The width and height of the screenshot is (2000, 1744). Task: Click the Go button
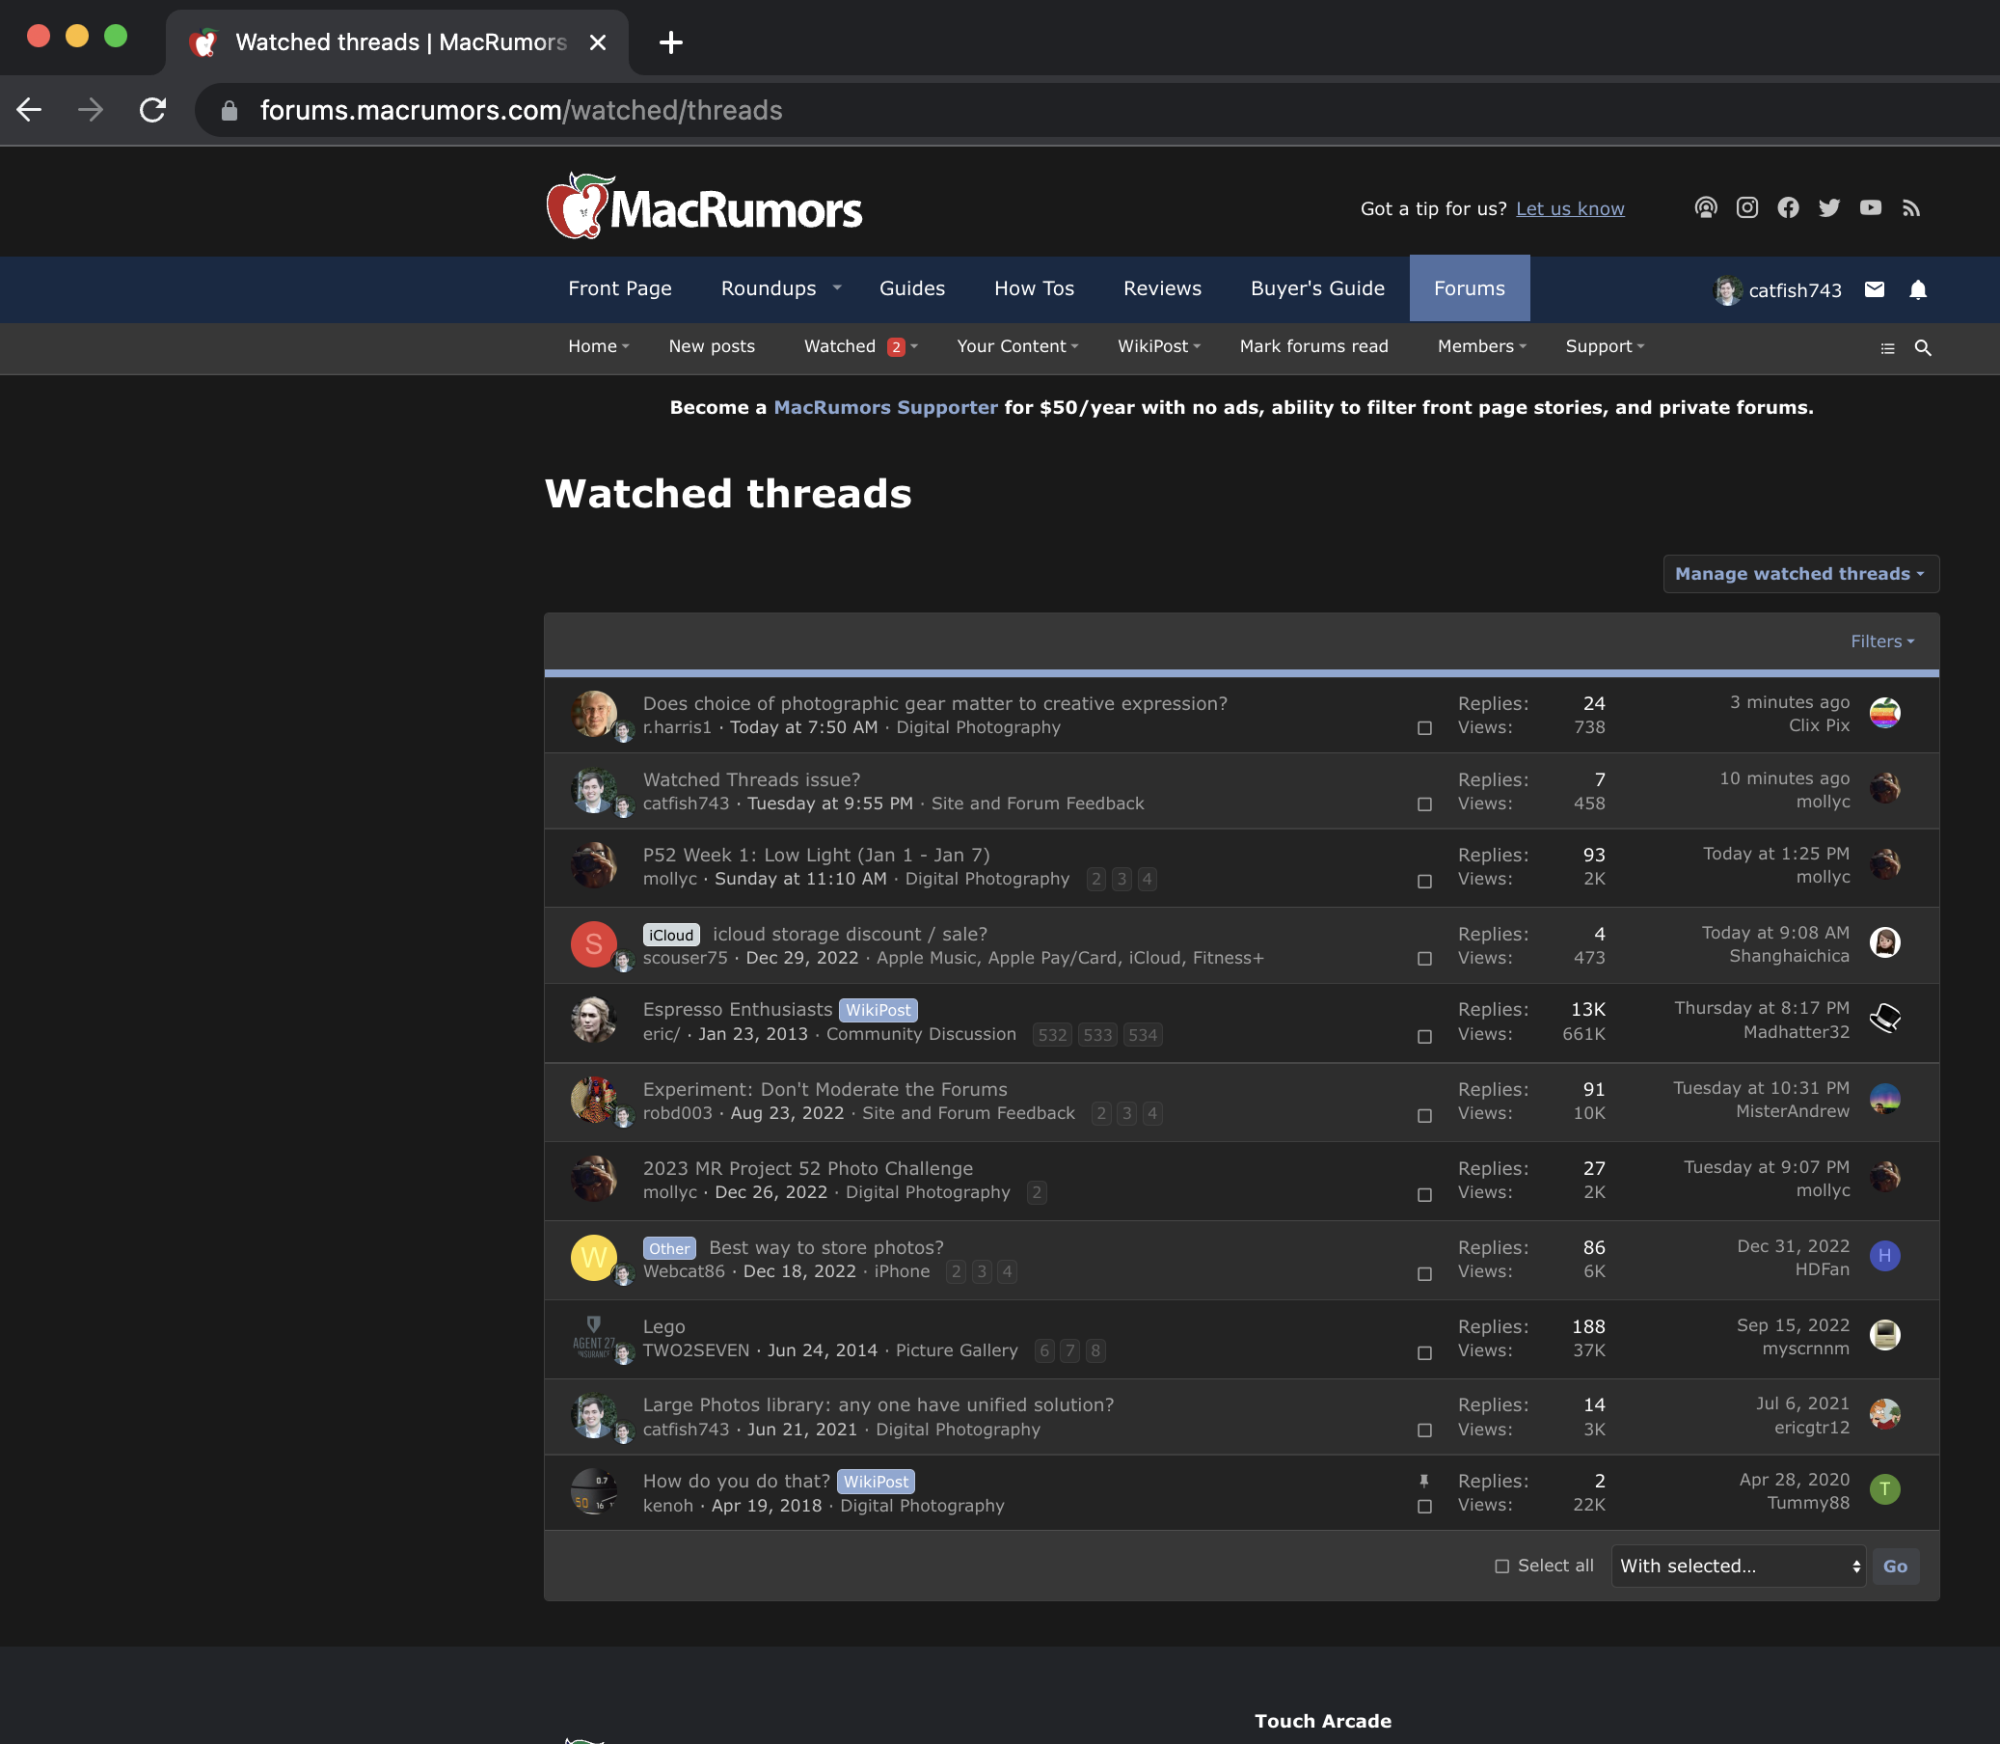(1895, 1566)
